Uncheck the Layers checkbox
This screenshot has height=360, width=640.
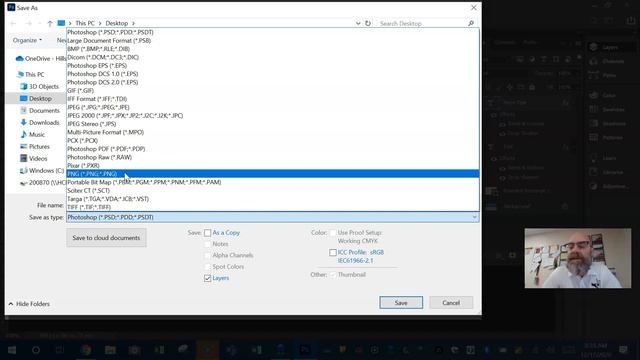click(x=207, y=278)
